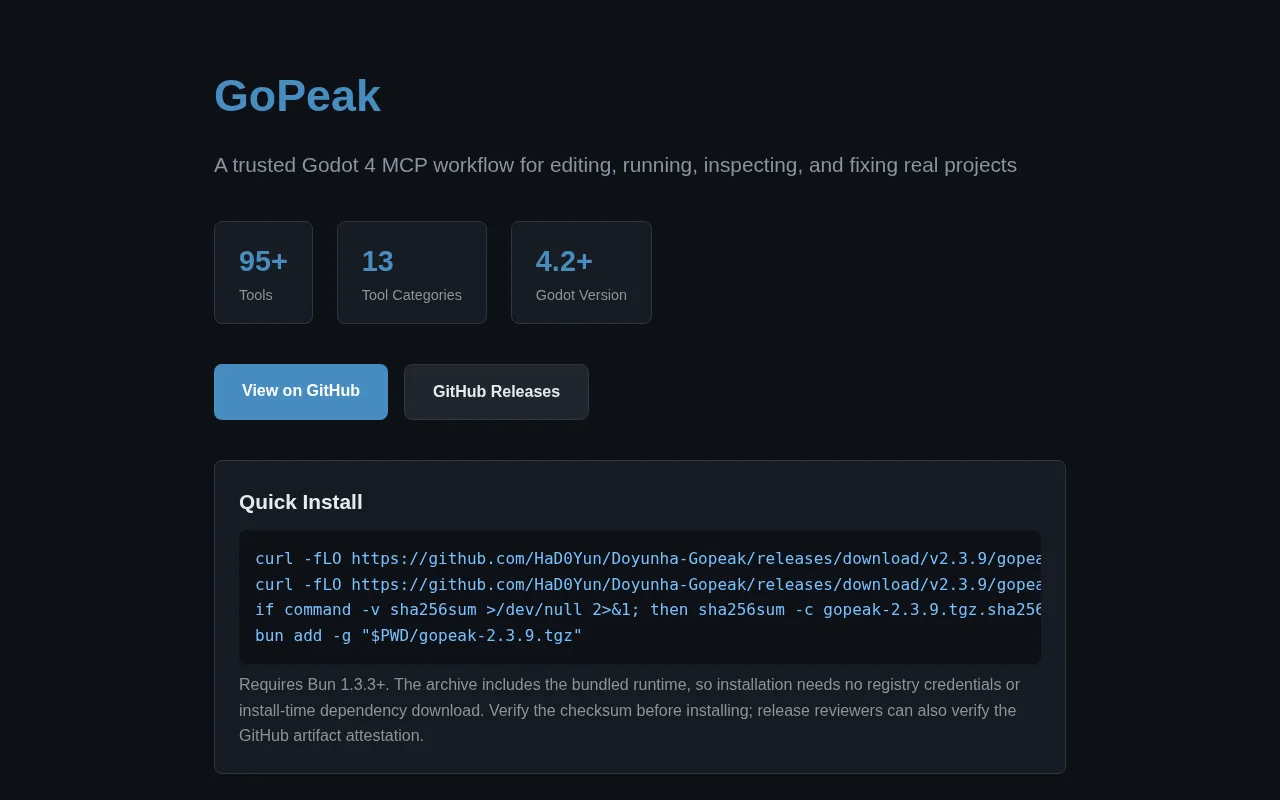Open the View on GitHub button

pos(301,392)
